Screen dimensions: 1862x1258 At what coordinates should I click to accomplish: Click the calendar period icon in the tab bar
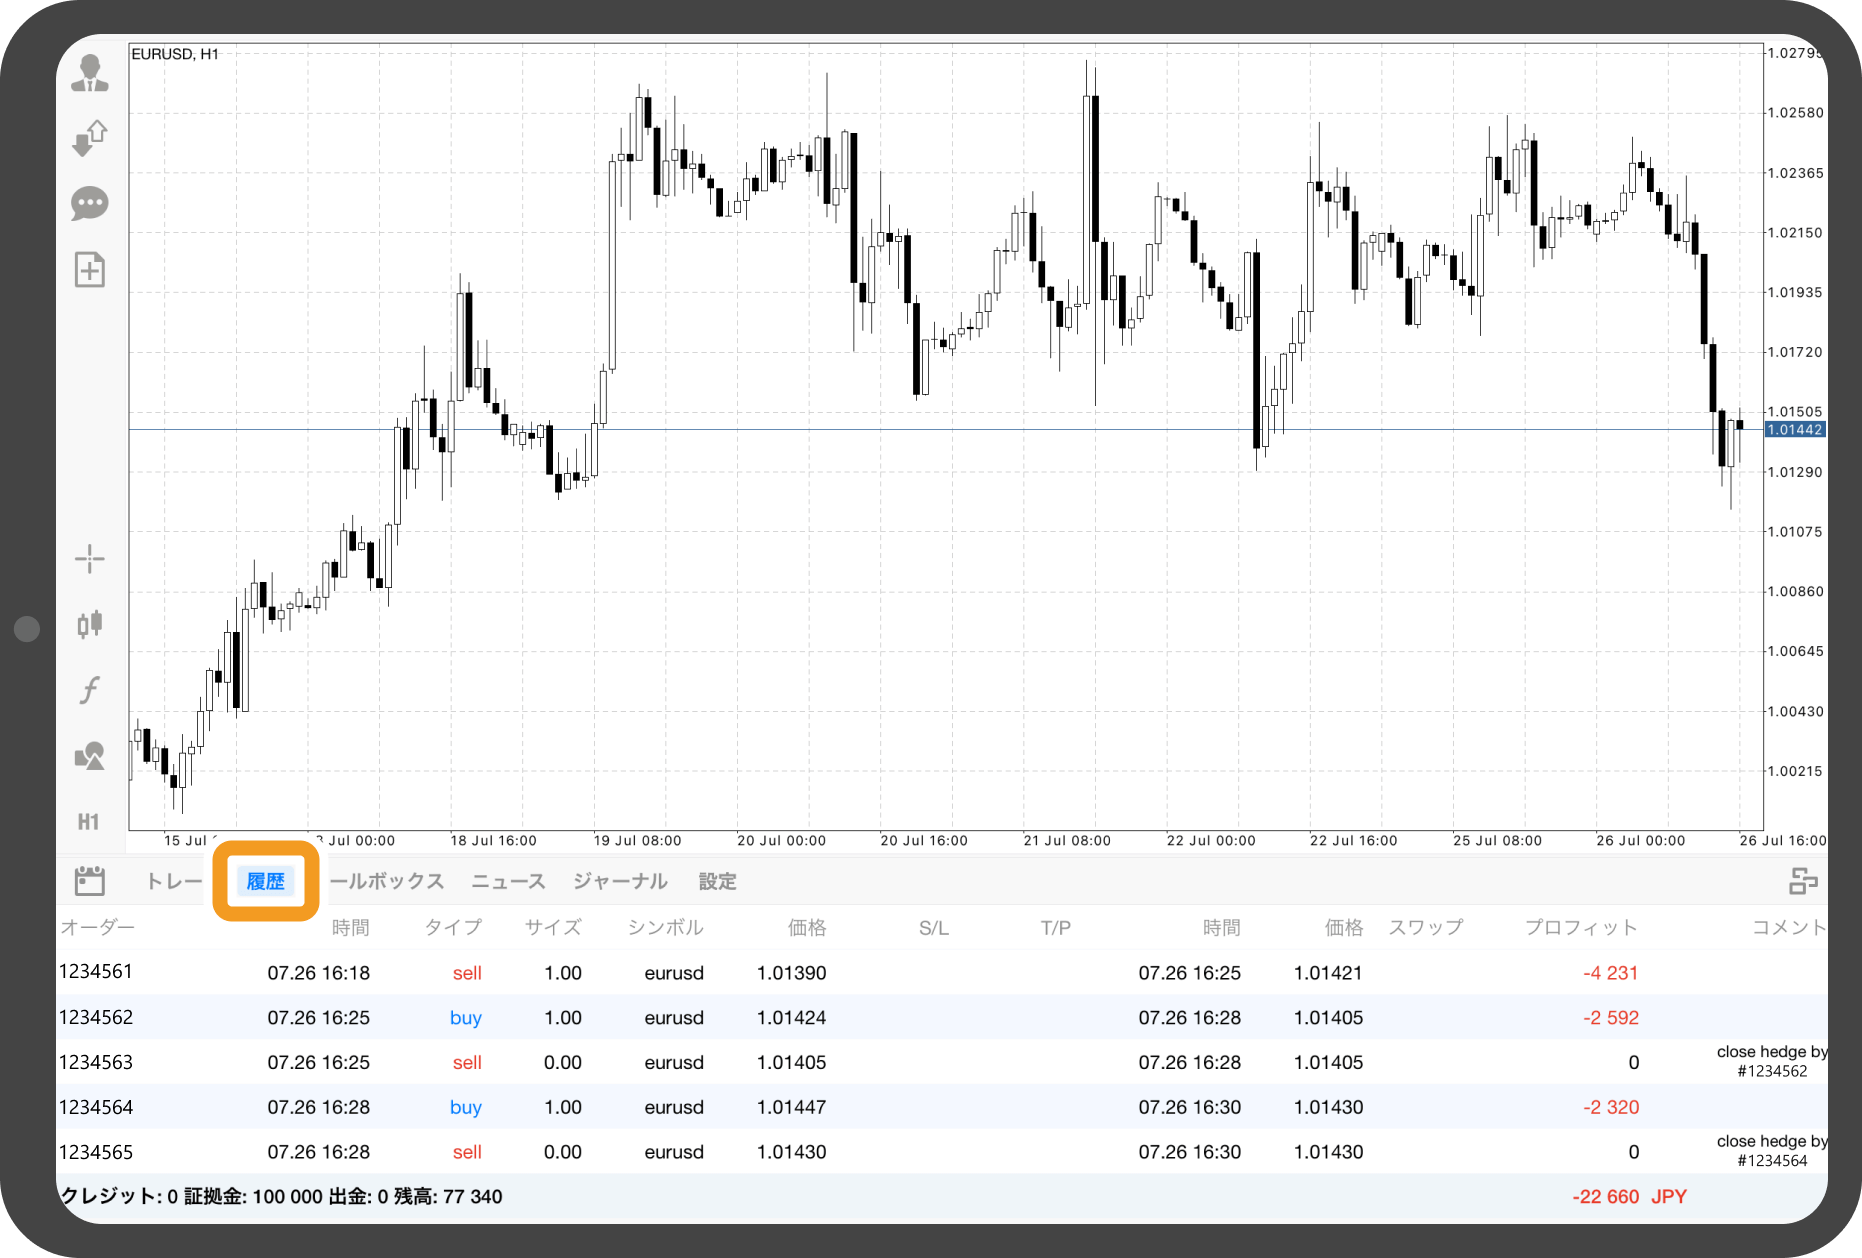tap(90, 881)
